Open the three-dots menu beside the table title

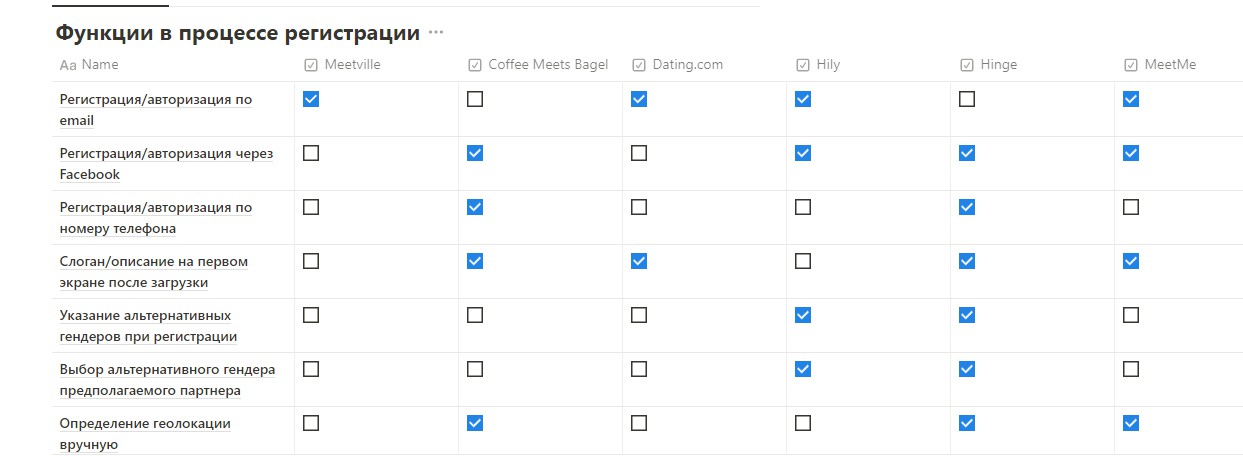point(435,33)
